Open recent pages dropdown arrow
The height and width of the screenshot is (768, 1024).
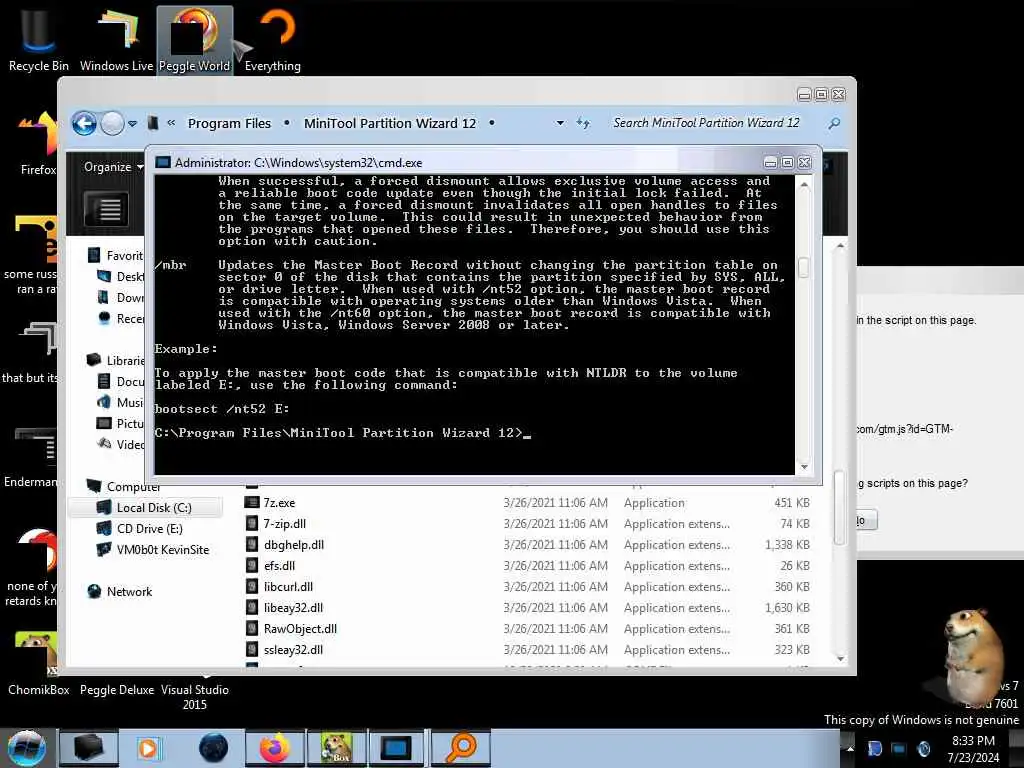133,123
